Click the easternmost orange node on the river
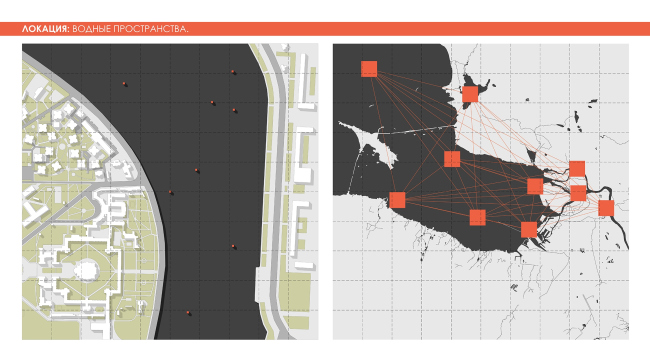This screenshot has width=650, height=361. pos(606,208)
